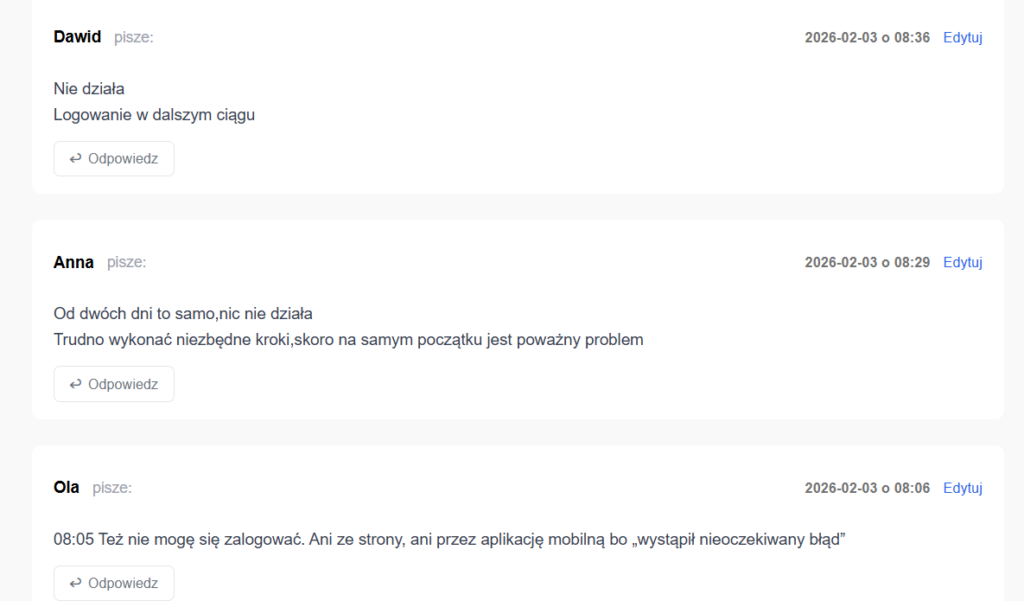Click the "Nie działa" comment line
The height and width of the screenshot is (601, 1024).
tap(89, 89)
